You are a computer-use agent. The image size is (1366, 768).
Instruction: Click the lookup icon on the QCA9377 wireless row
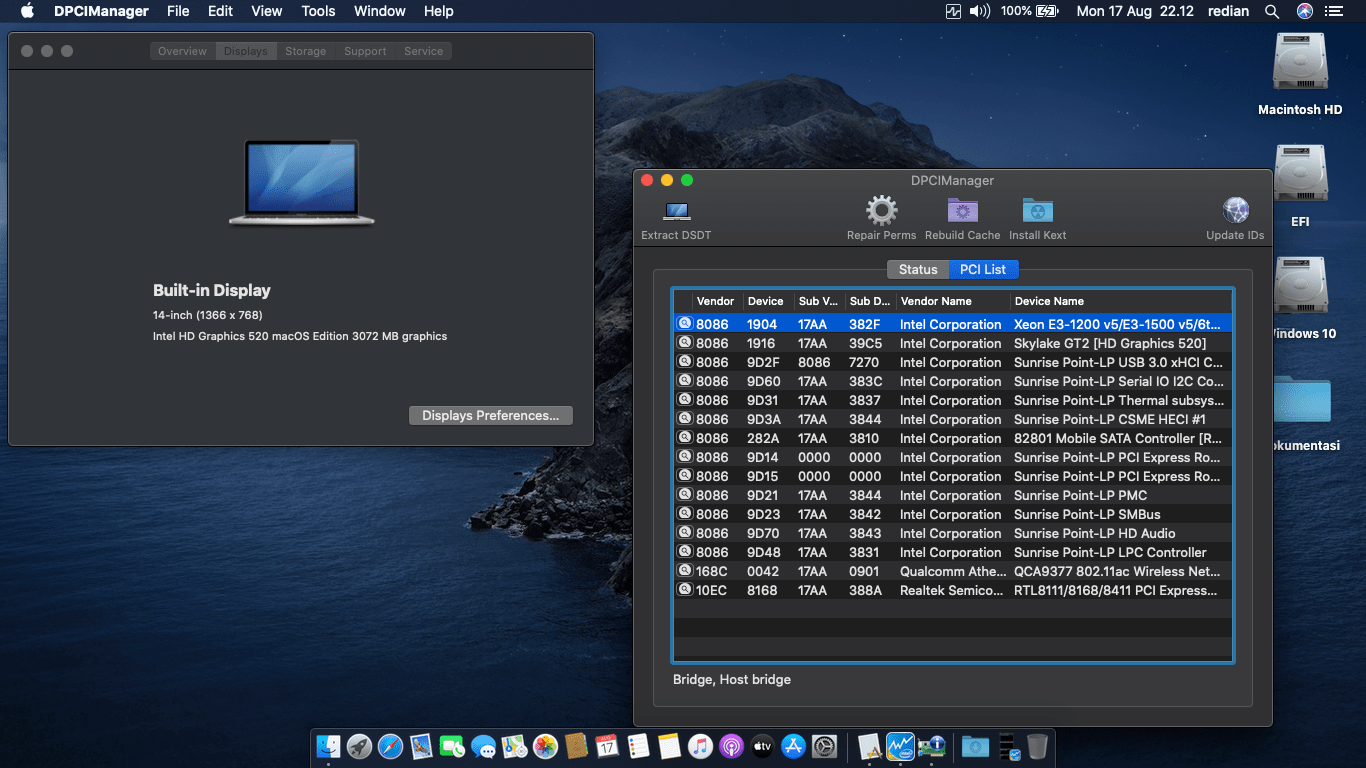[685, 571]
